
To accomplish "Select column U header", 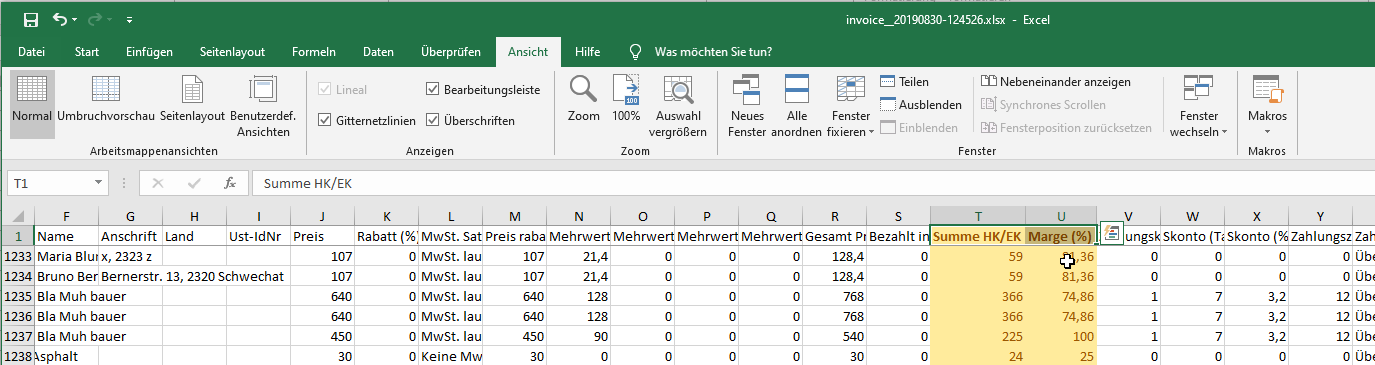I will pos(1060,215).
